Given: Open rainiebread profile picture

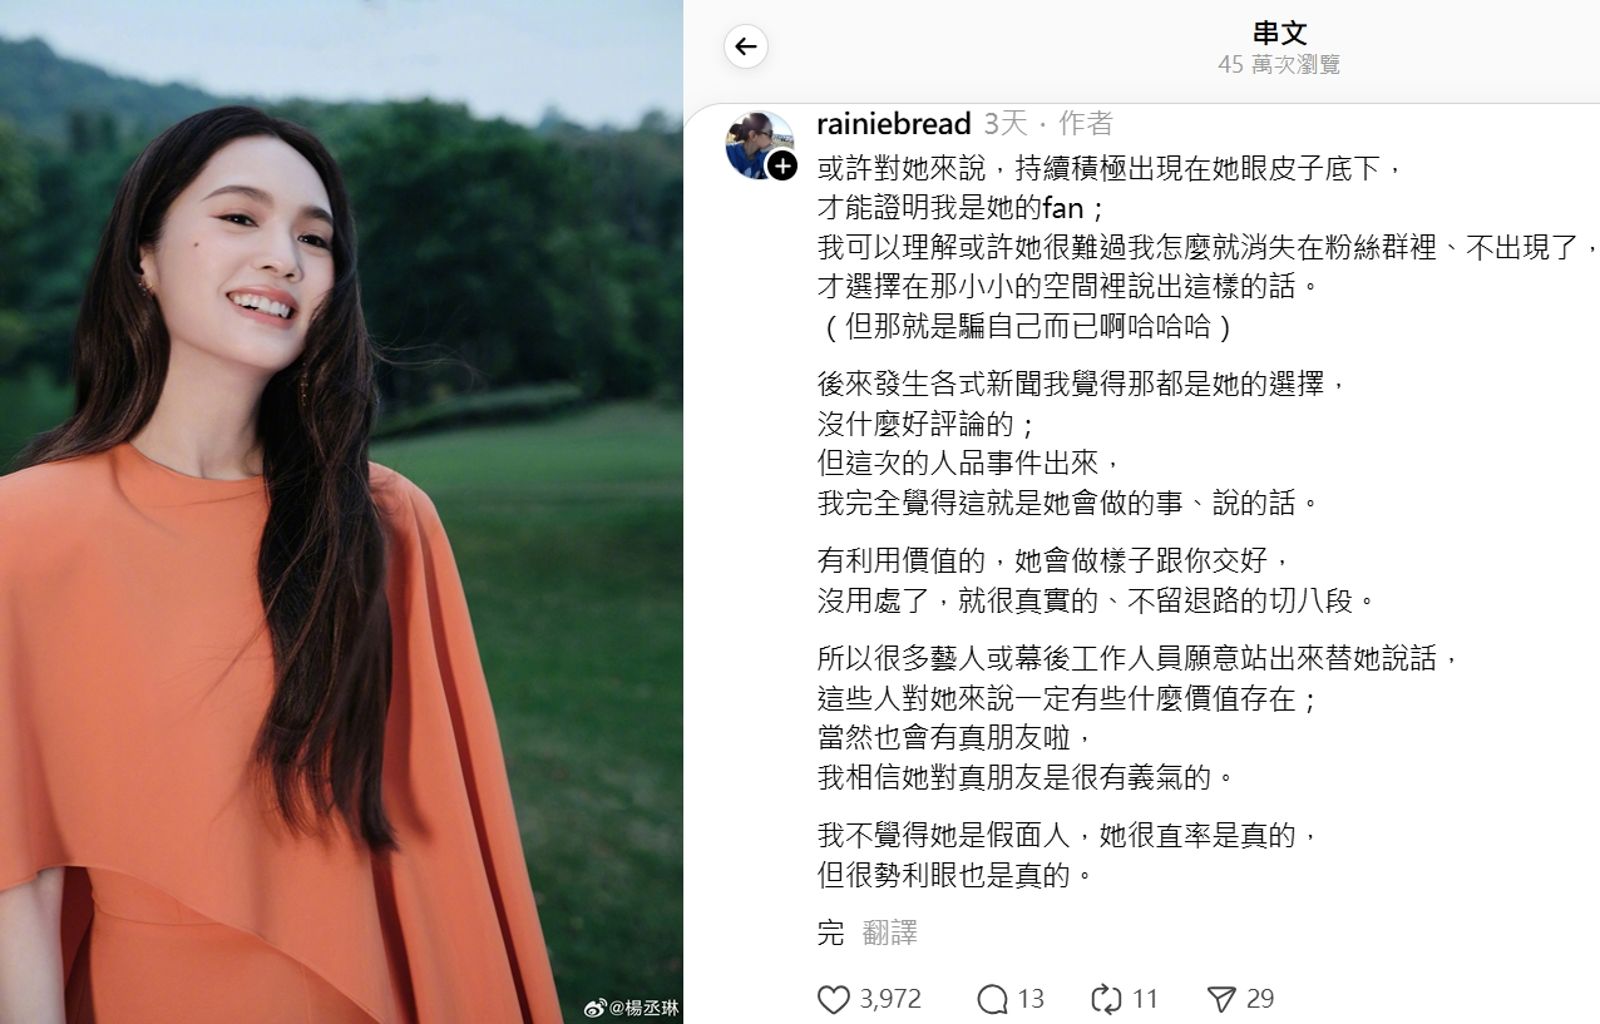Looking at the screenshot, I should click(759, 144).
